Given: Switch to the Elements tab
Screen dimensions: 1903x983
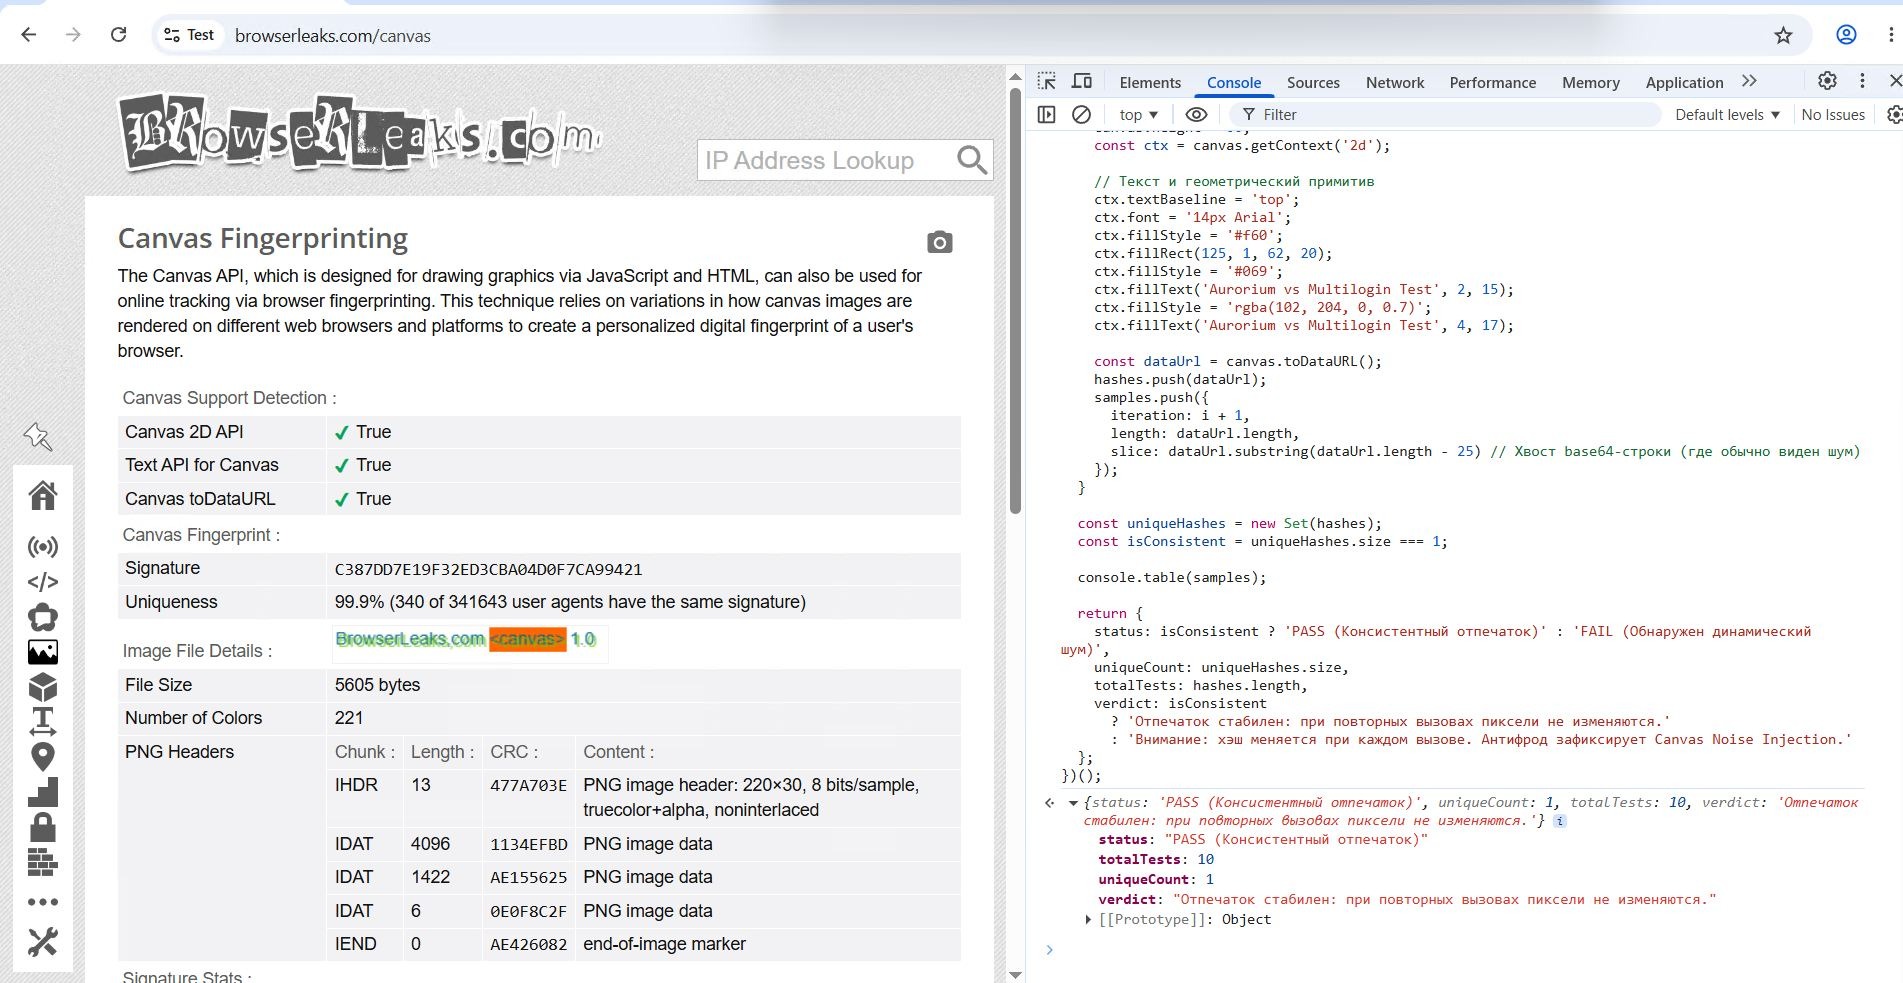Looking at the screenshot, I should [x=1150, y=83].
